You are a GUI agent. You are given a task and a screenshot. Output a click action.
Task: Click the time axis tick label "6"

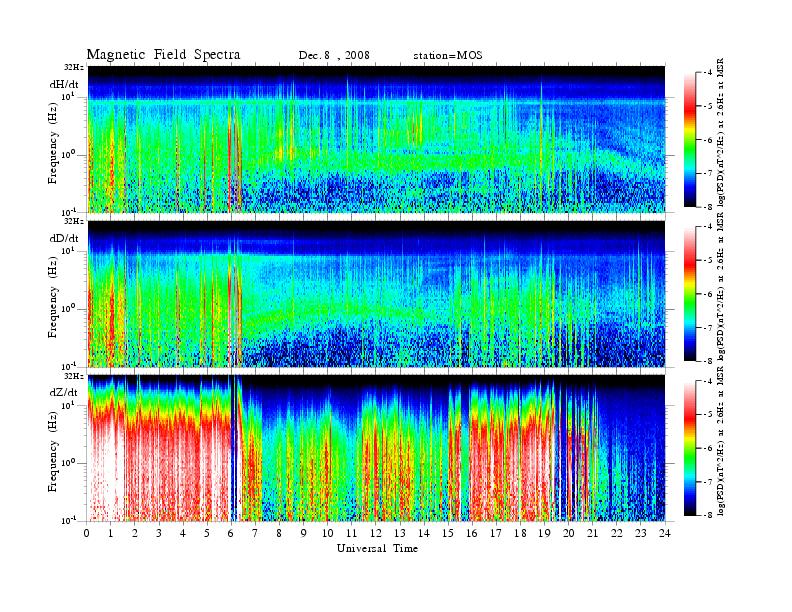click(231, 533)
